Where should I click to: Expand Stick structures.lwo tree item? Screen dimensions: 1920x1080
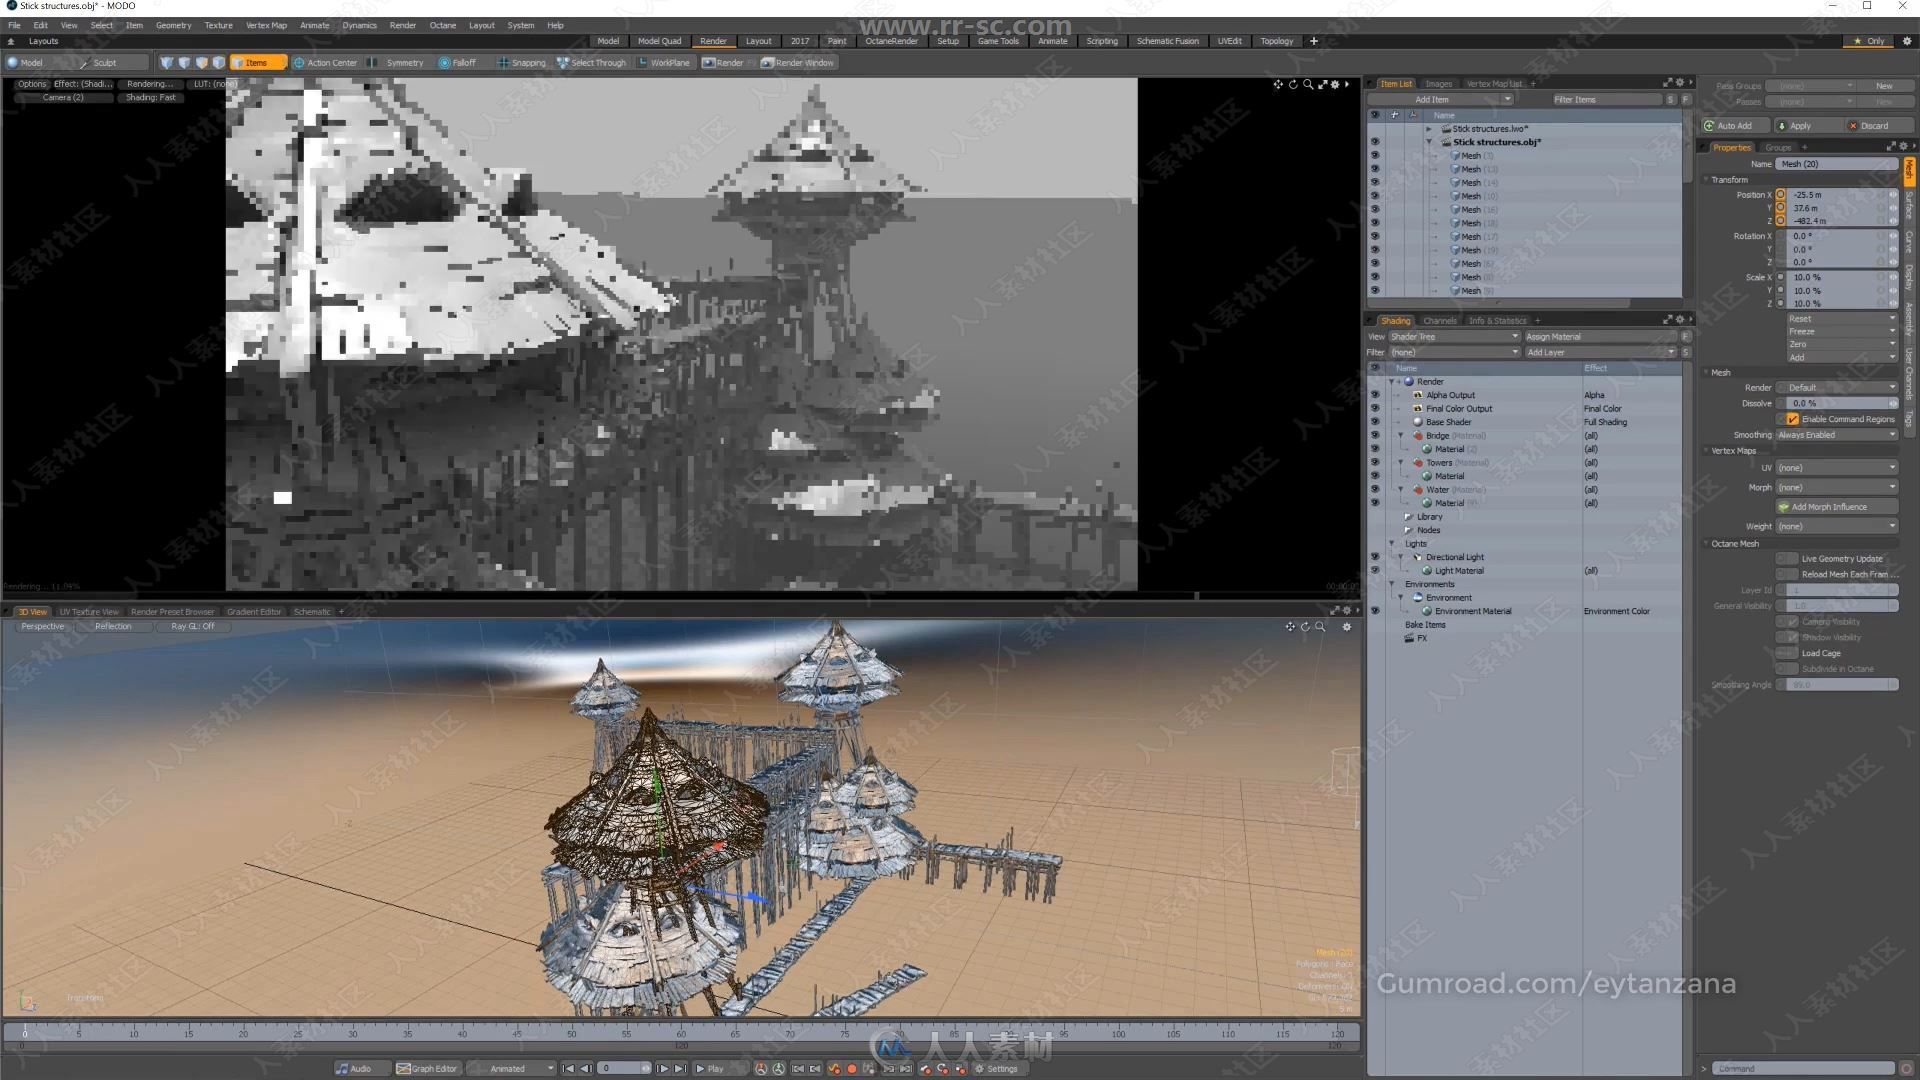pos(1429,129)
